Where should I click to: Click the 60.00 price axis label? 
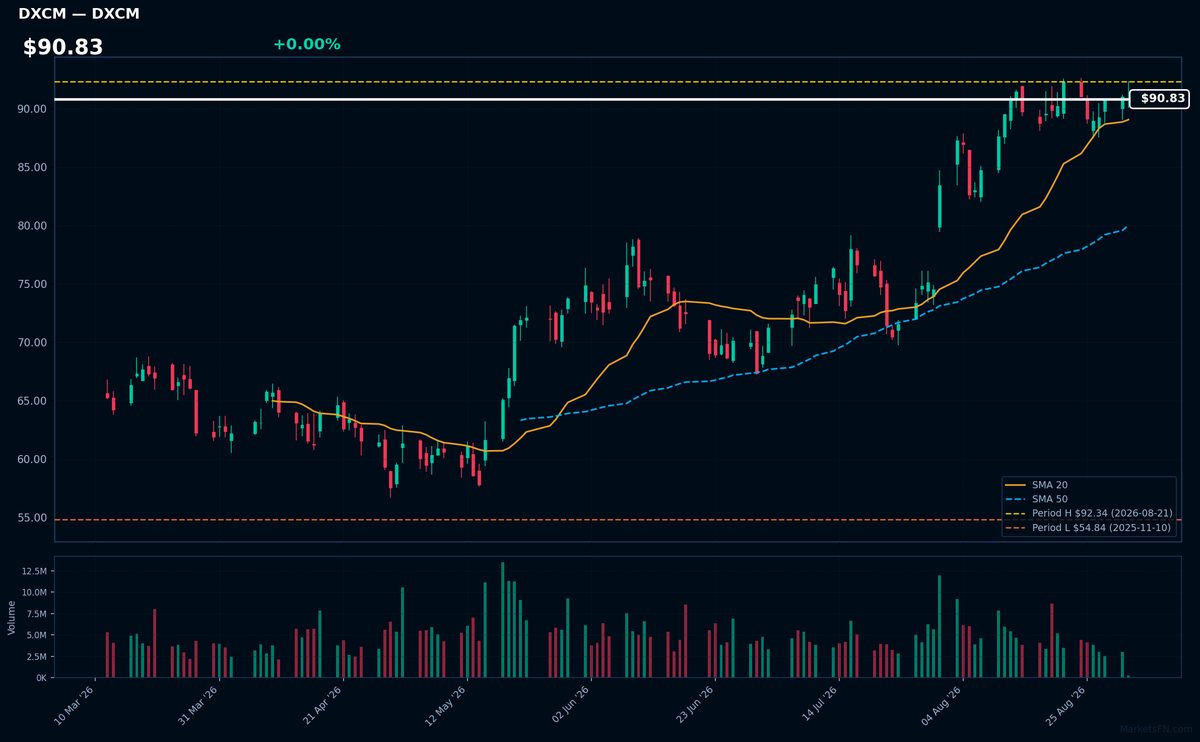point(33,460)
